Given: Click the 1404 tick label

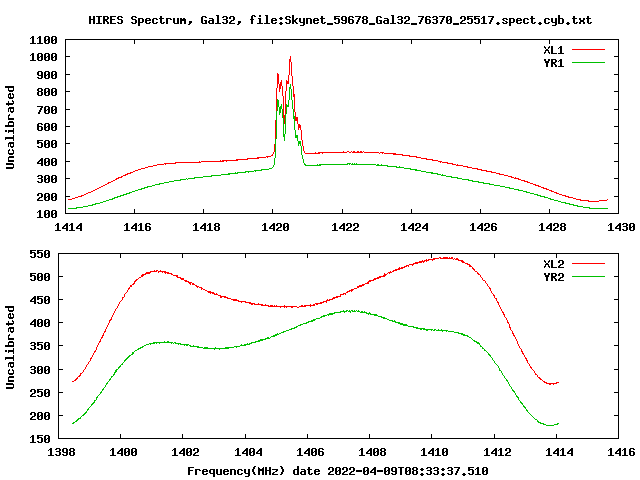Looking at the screenshot, I should tap(248, 452).
